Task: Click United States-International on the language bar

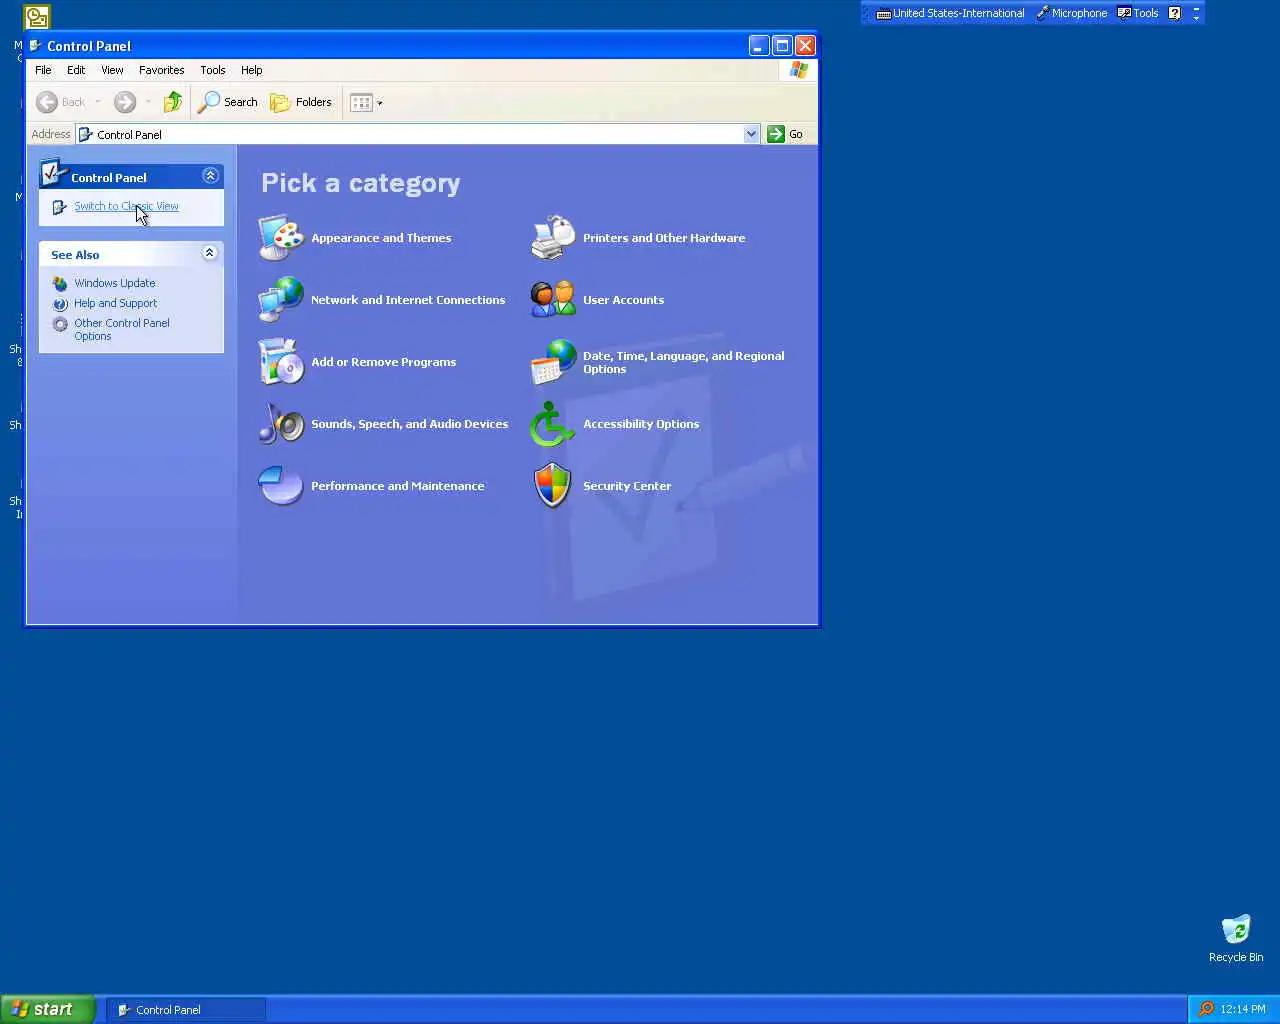Action: (951, 13)
